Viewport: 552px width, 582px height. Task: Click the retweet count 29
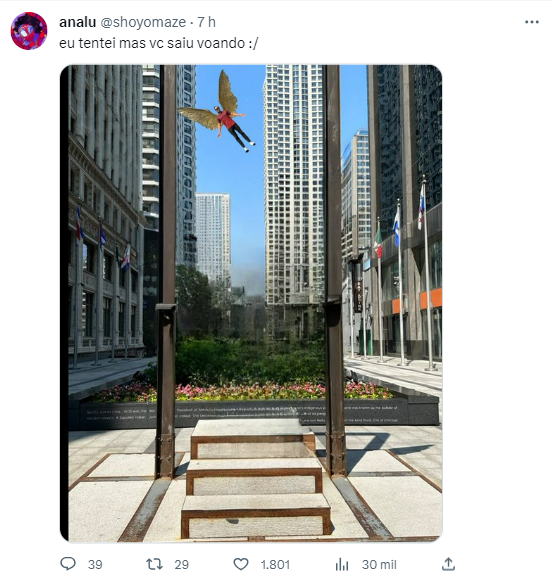(x=182, y=565)
